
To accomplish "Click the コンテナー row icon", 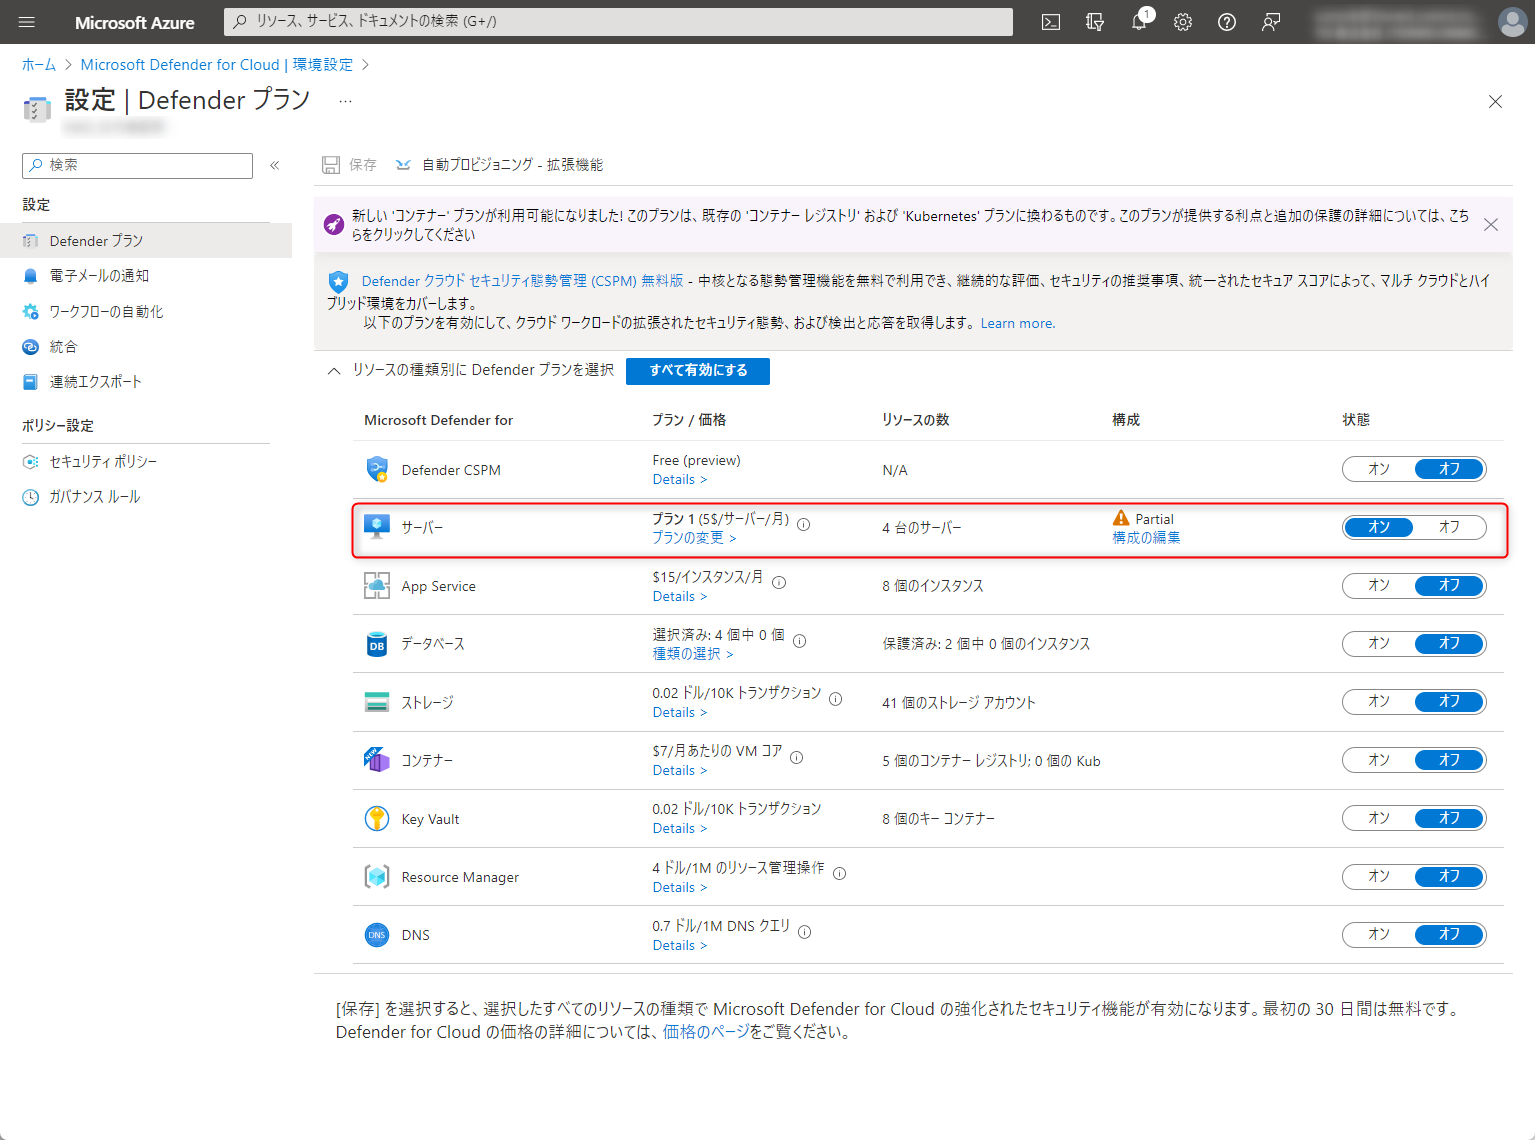I will click(377, 760).
